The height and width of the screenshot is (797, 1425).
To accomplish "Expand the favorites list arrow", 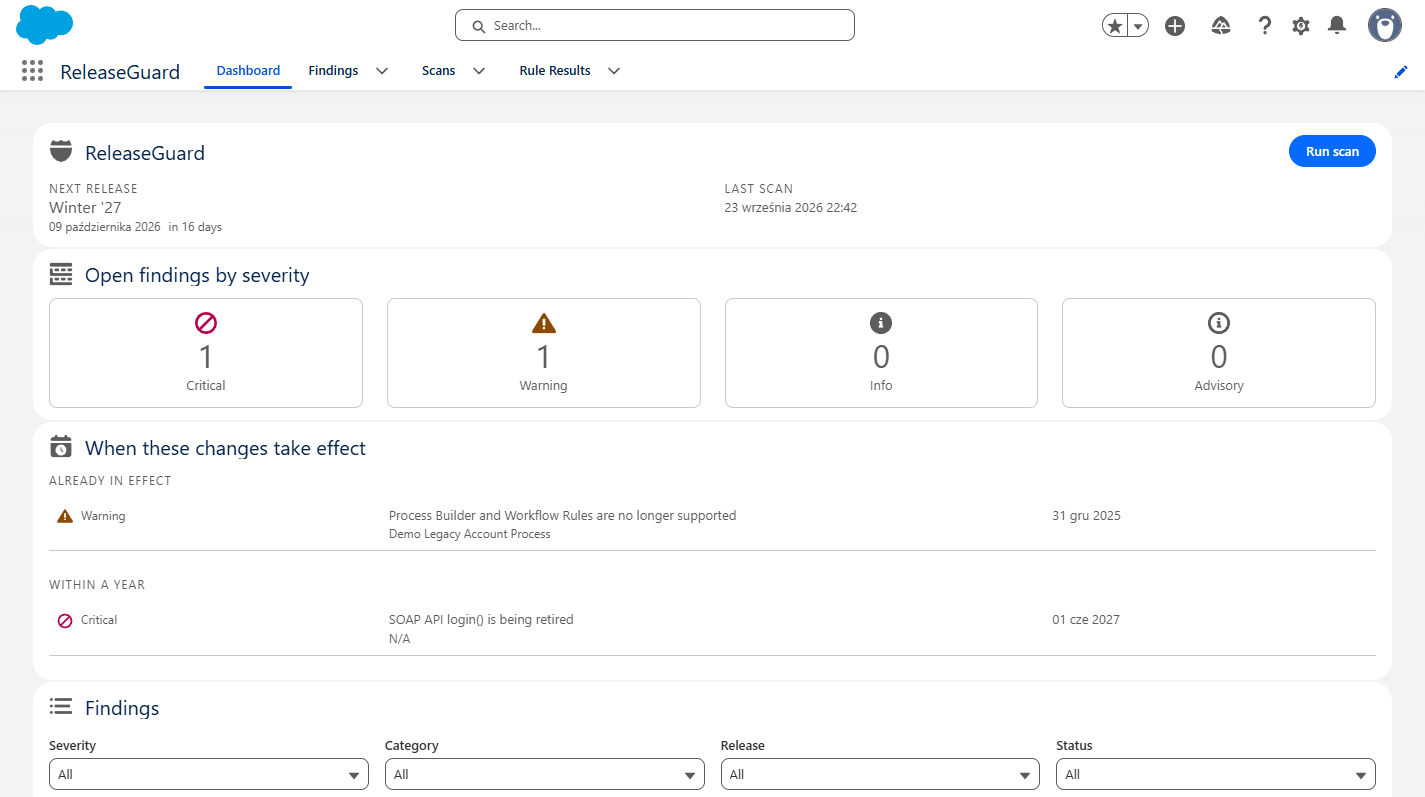I will pyautogui.click(x=1138, y=26).
